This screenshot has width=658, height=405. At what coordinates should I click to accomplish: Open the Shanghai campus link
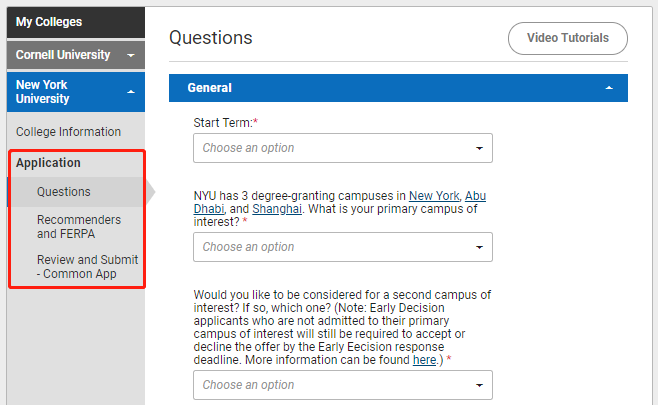pyautogui.click(x=277, y=209)
